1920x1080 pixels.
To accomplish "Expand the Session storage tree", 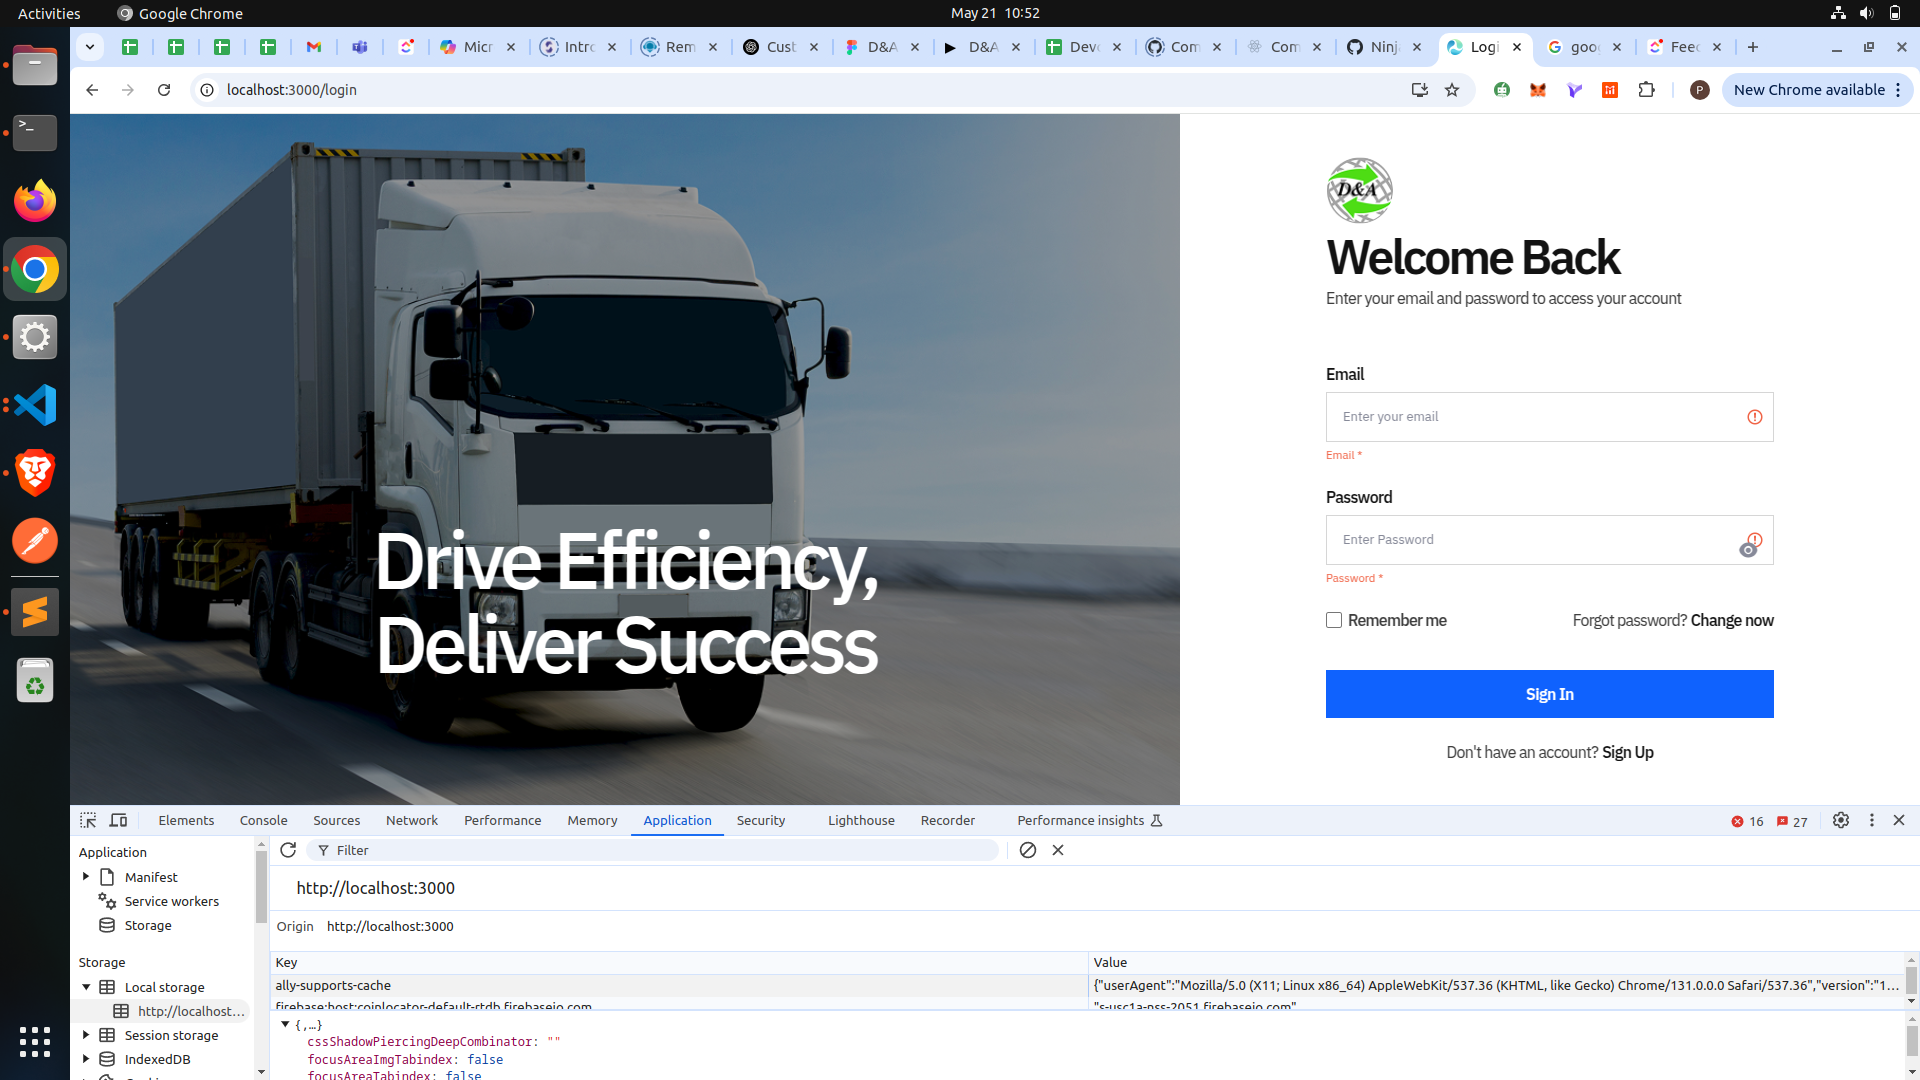I will [86, 1035].
